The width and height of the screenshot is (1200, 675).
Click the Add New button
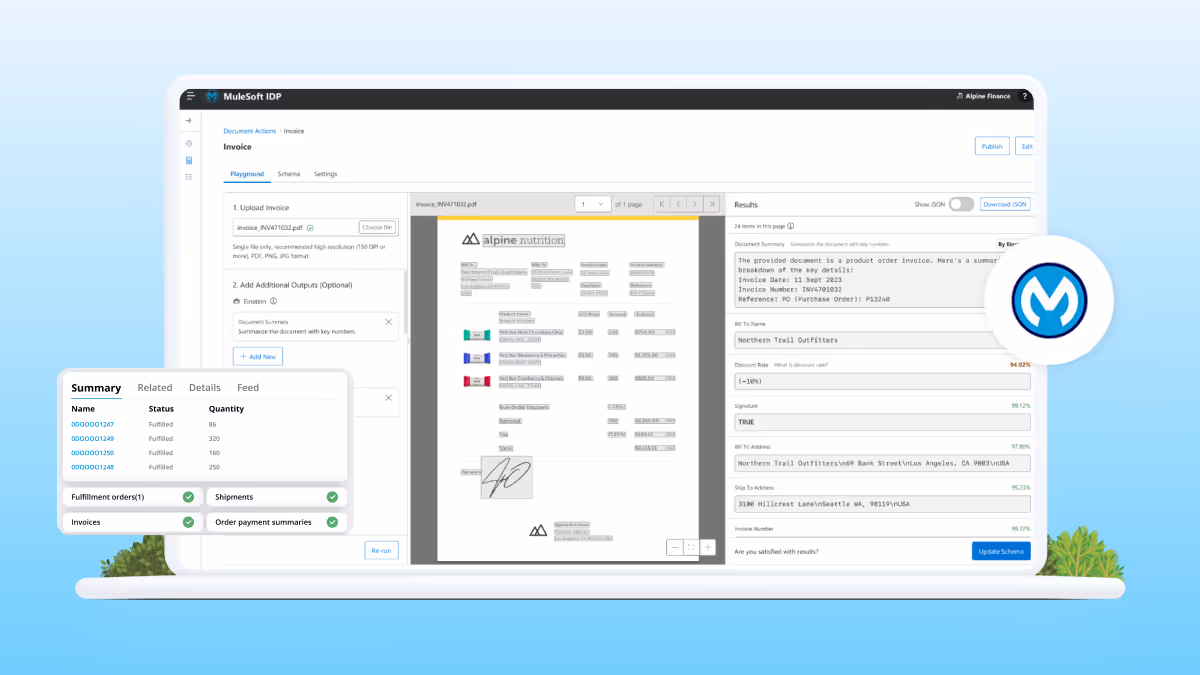pyautogui.click(x=259, y=356)
